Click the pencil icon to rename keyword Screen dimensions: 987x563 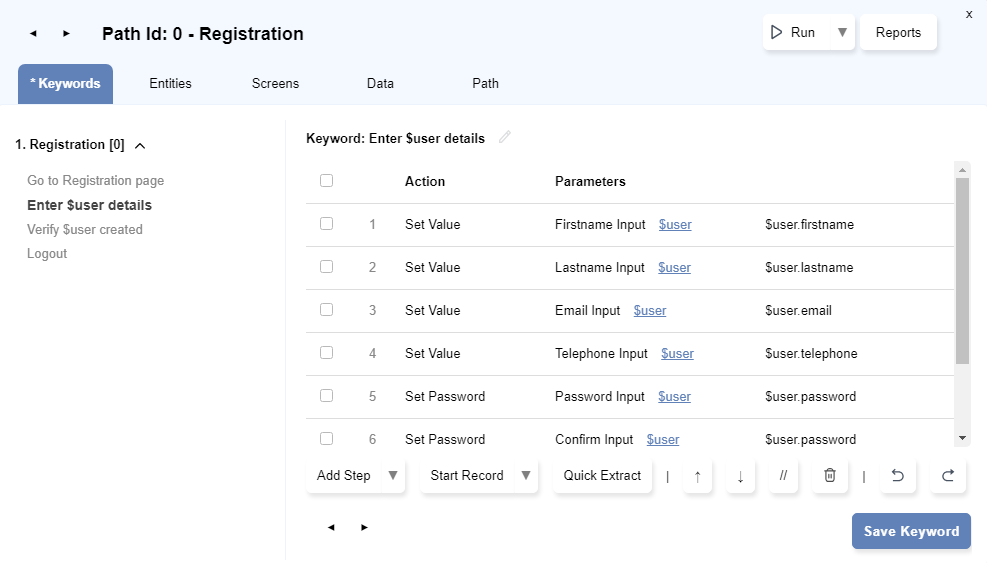[505, 138]
